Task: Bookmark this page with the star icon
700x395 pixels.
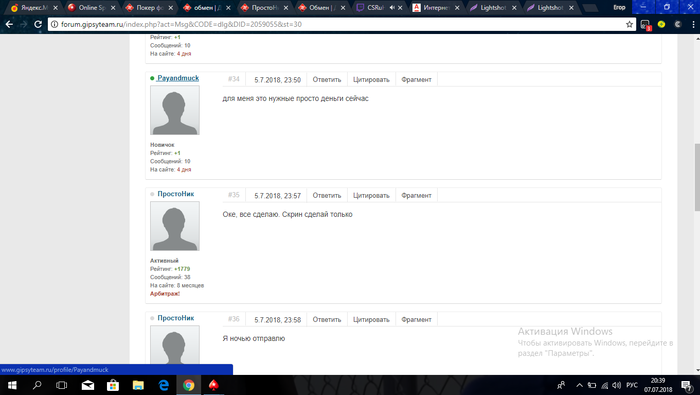Action: coord(629,24)
